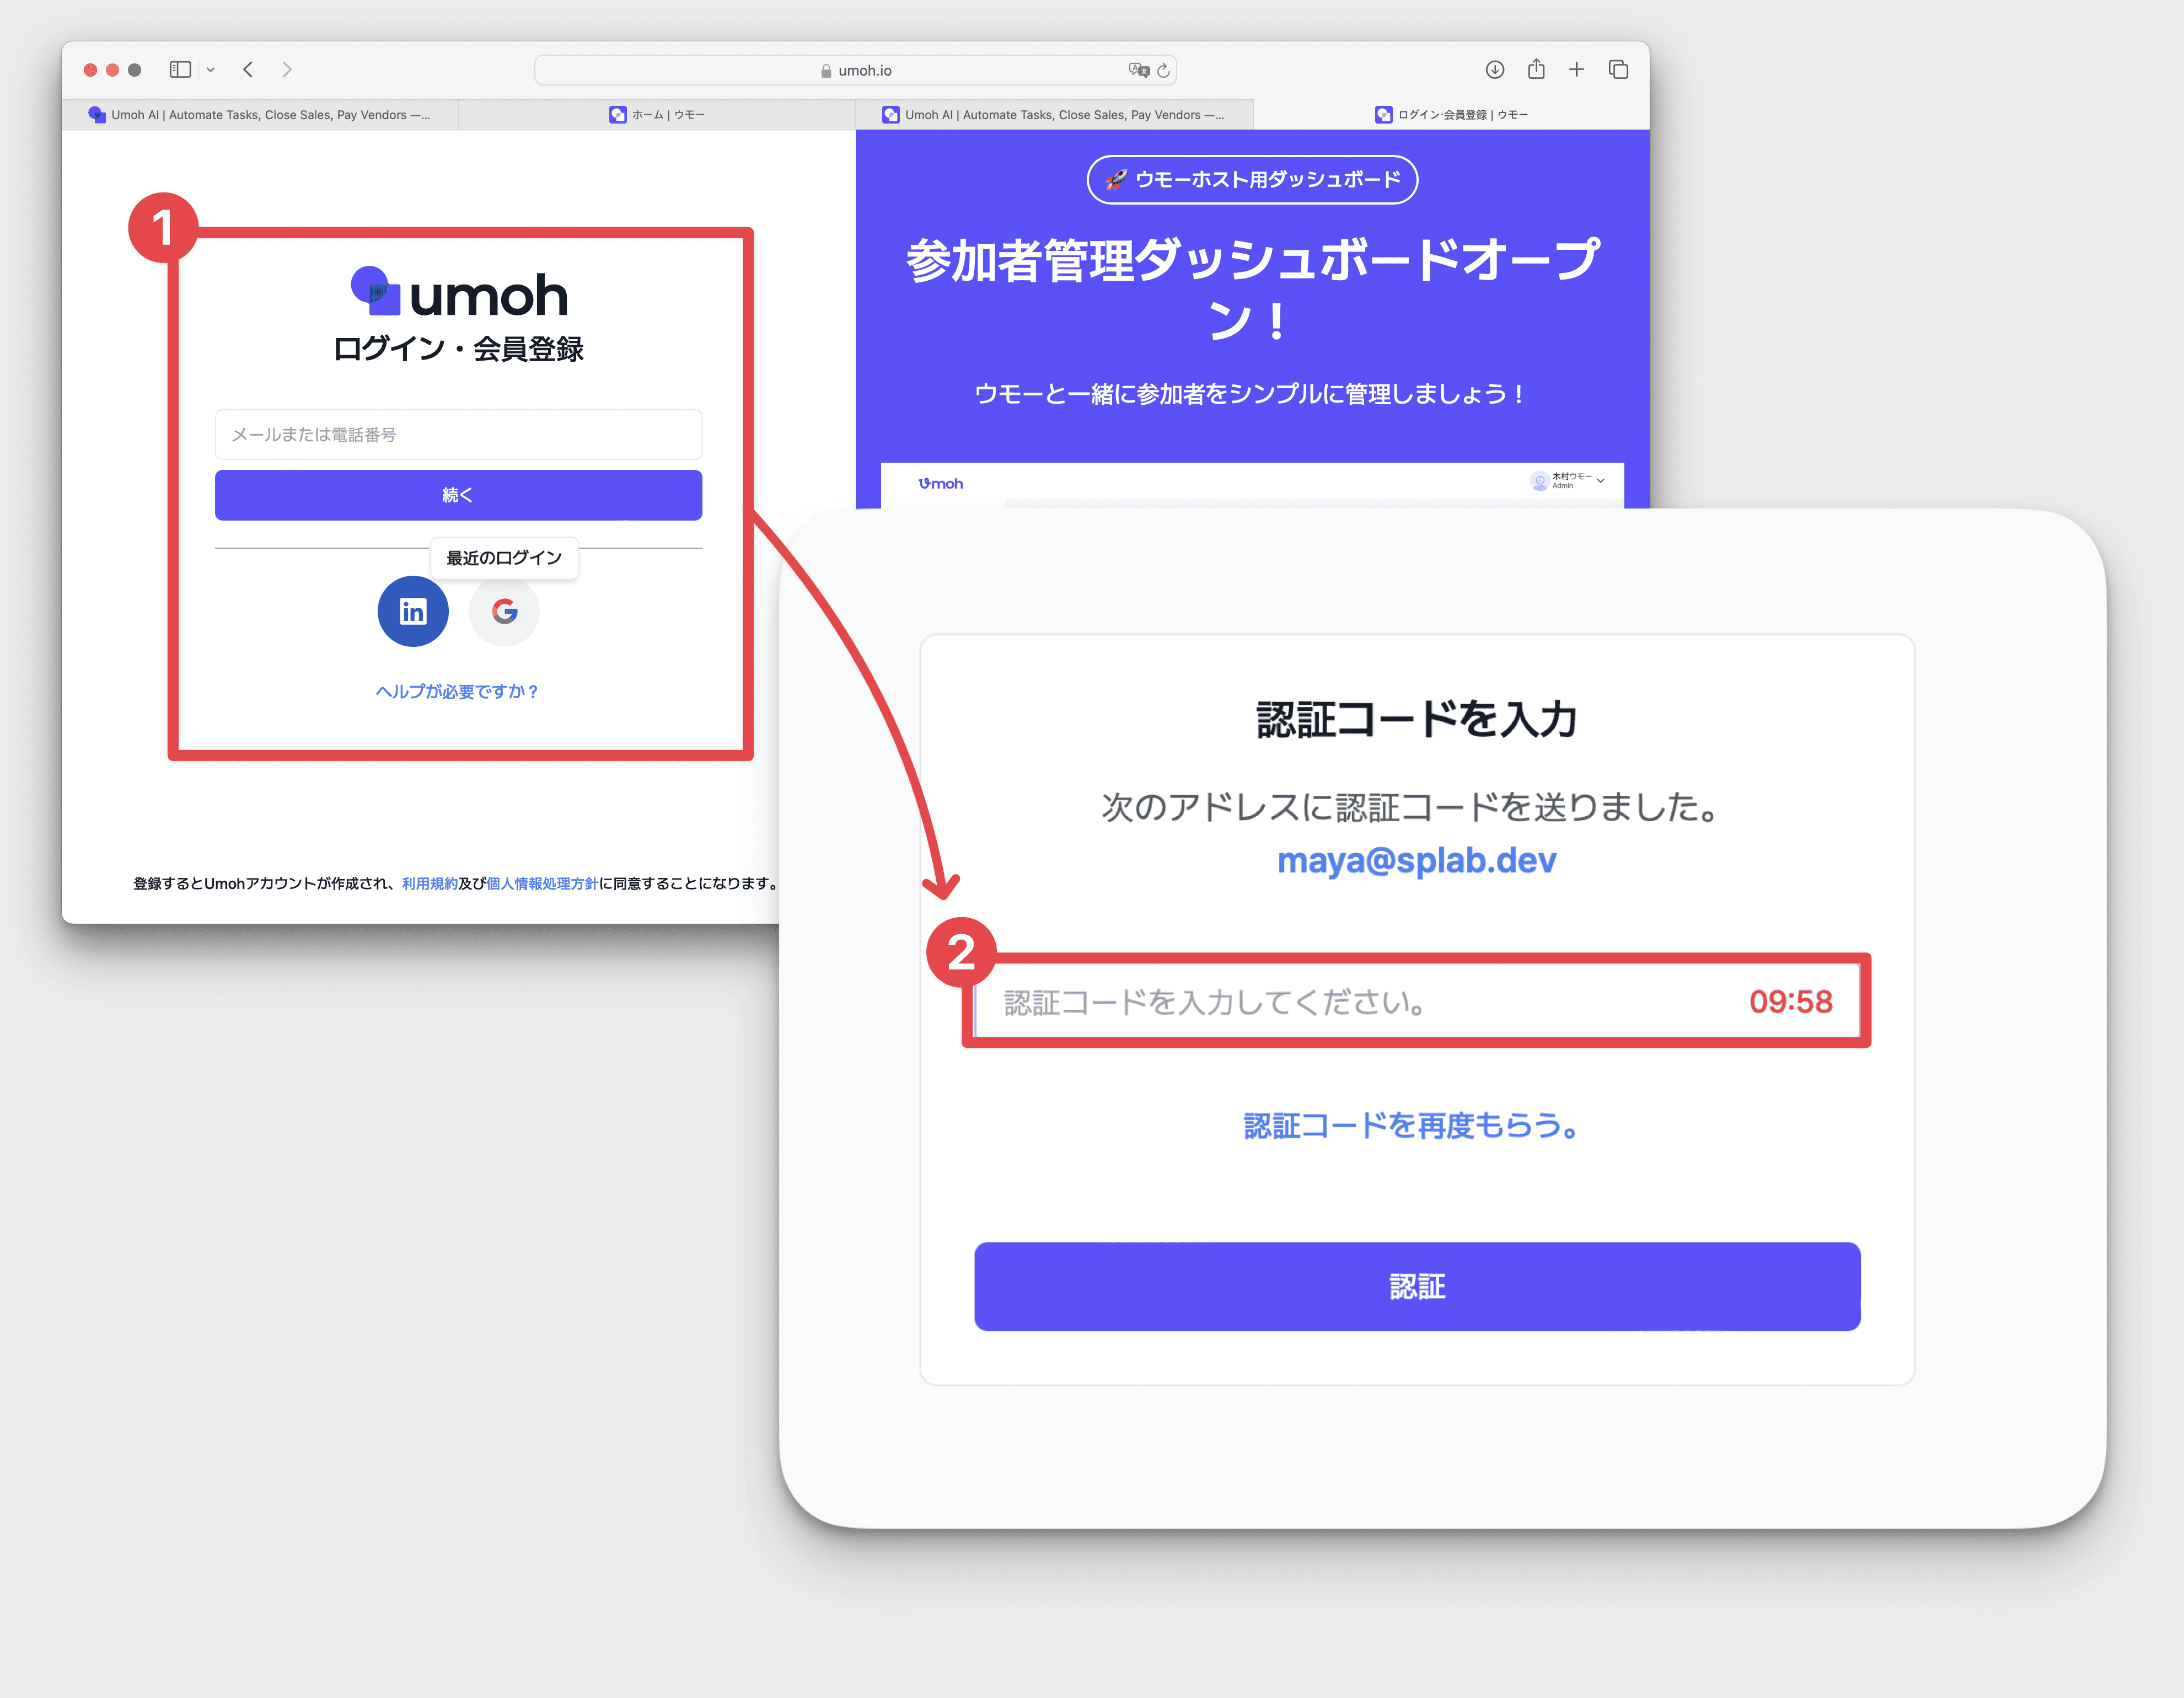The width and height of the screenshot is (2184, 1698).
Task: Add a new tab with plus icon
Action: pos(1576,70)
